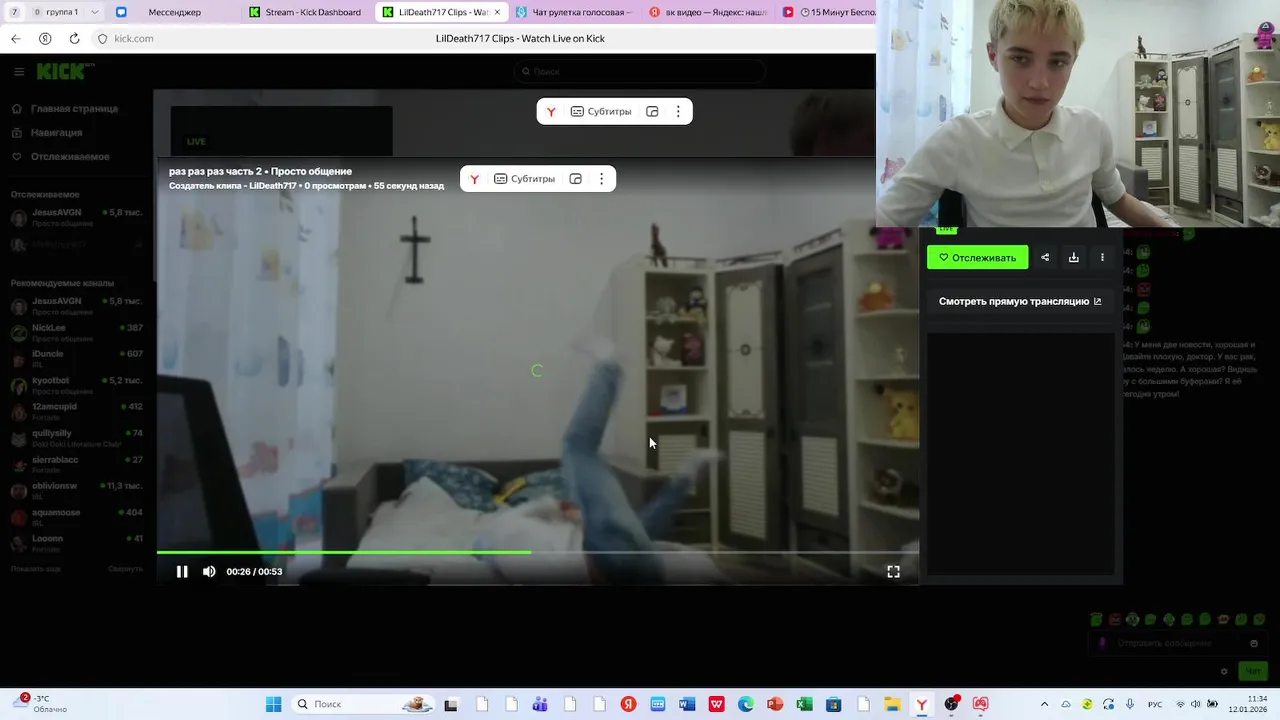Open Смотреть прямую трансляцию link

point(1020,301)
